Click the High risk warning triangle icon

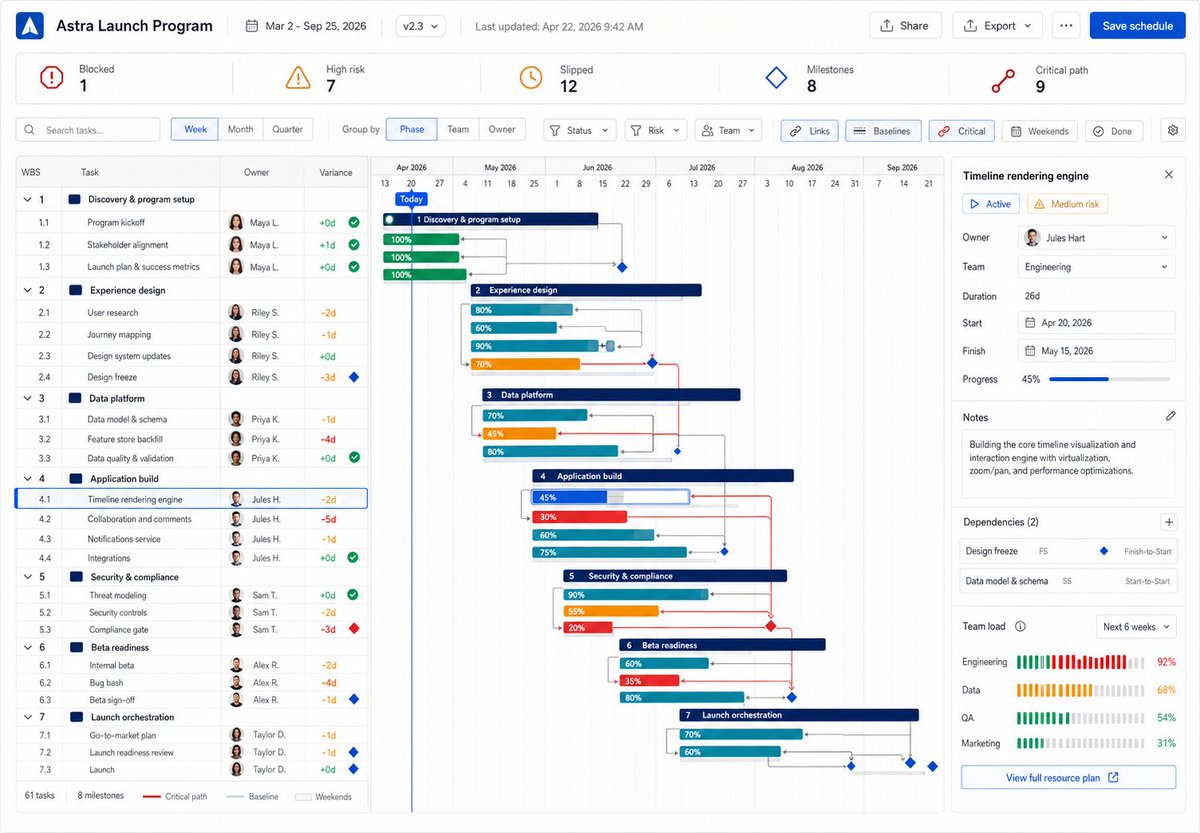(x=298, y=78)
